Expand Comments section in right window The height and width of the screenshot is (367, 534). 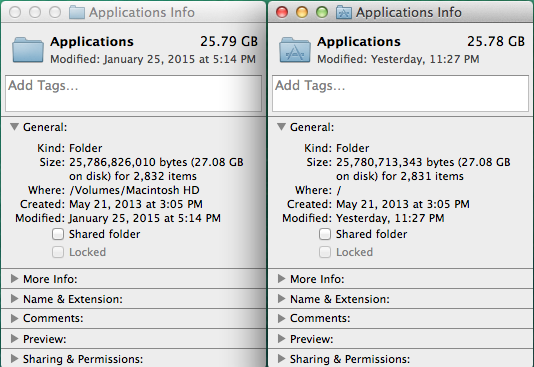tap(281, 318)
